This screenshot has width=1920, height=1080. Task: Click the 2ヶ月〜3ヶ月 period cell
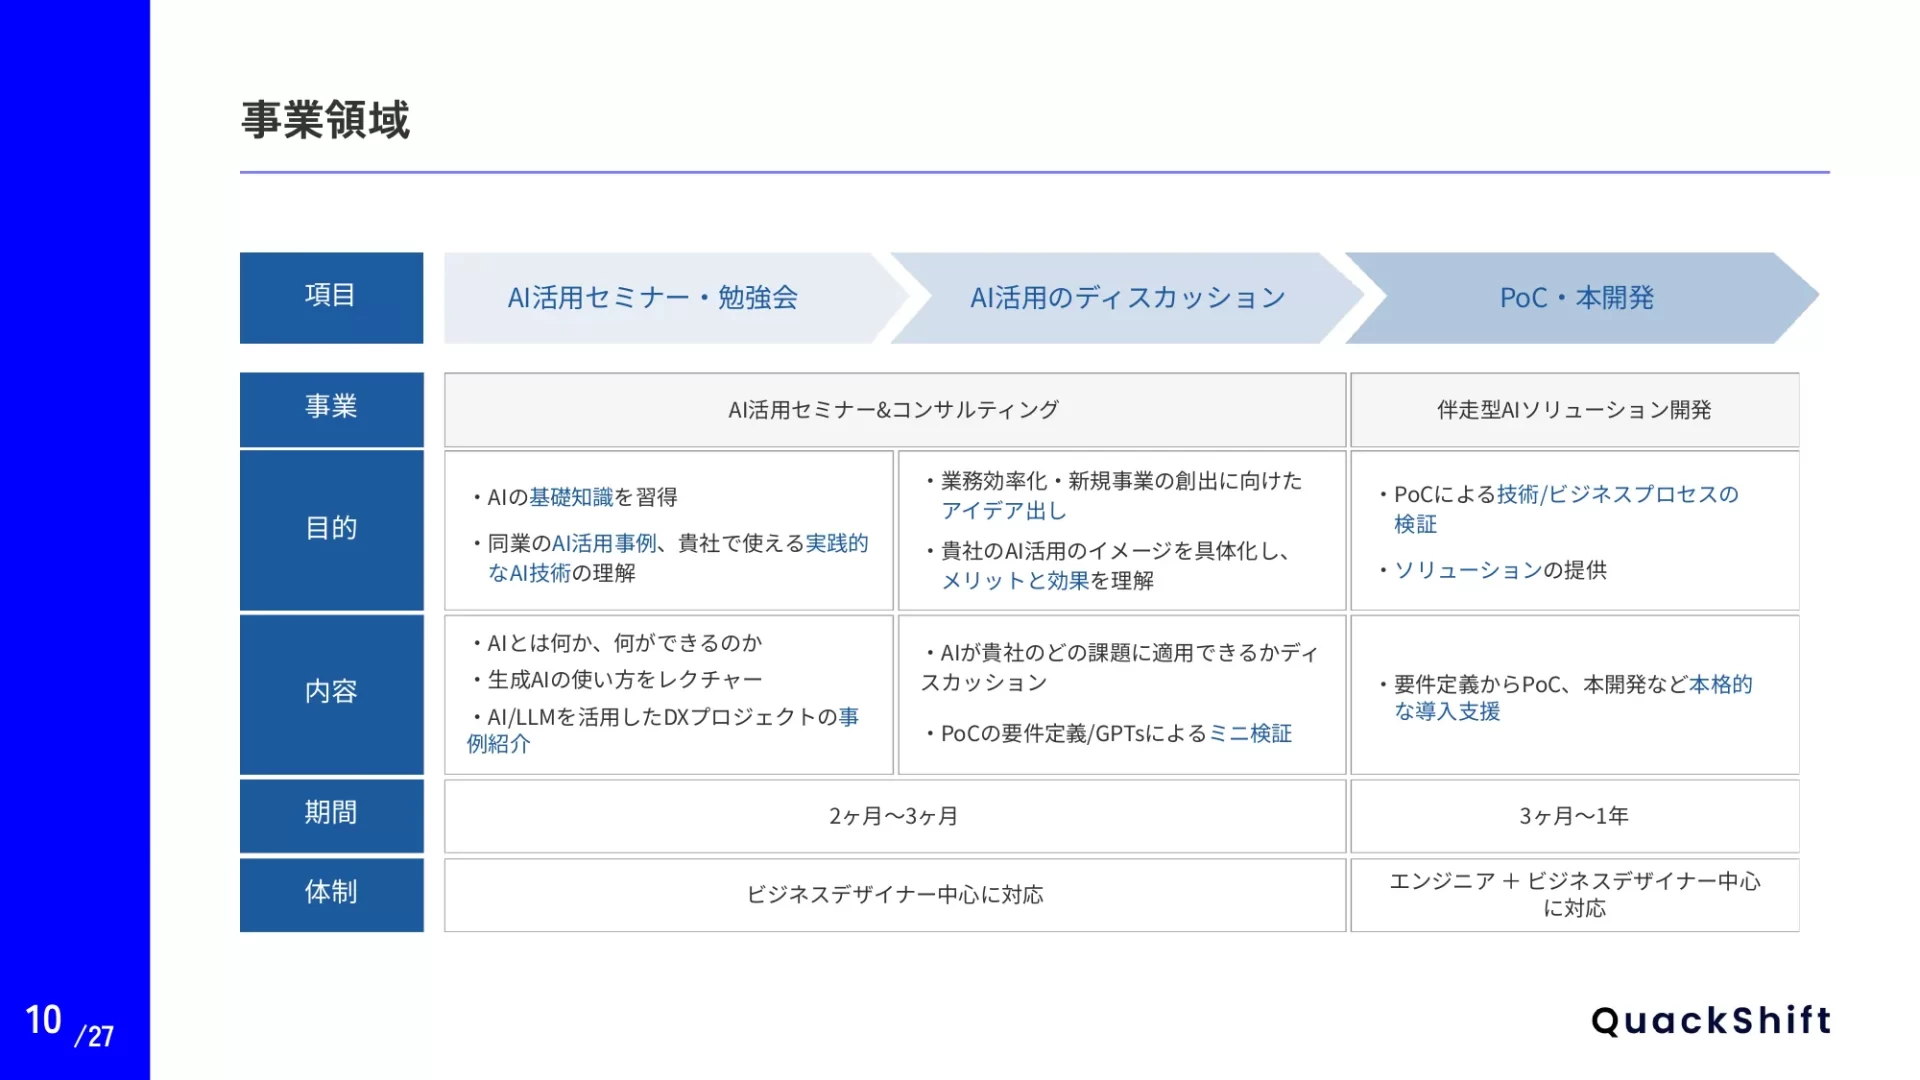(x=893, y=817)
